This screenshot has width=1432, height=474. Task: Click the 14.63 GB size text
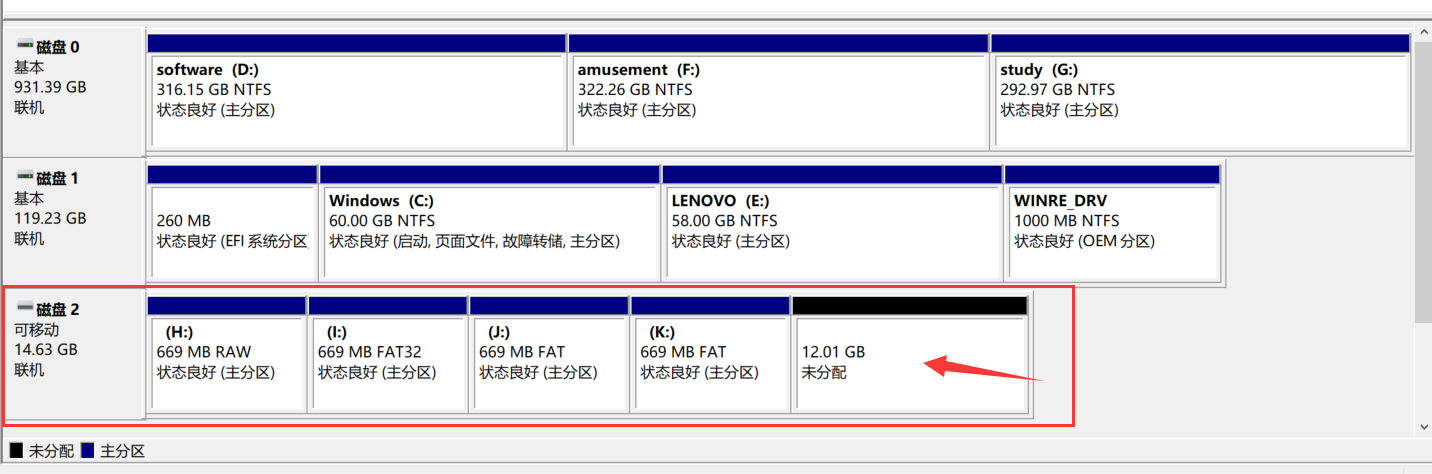click(46, 349)
